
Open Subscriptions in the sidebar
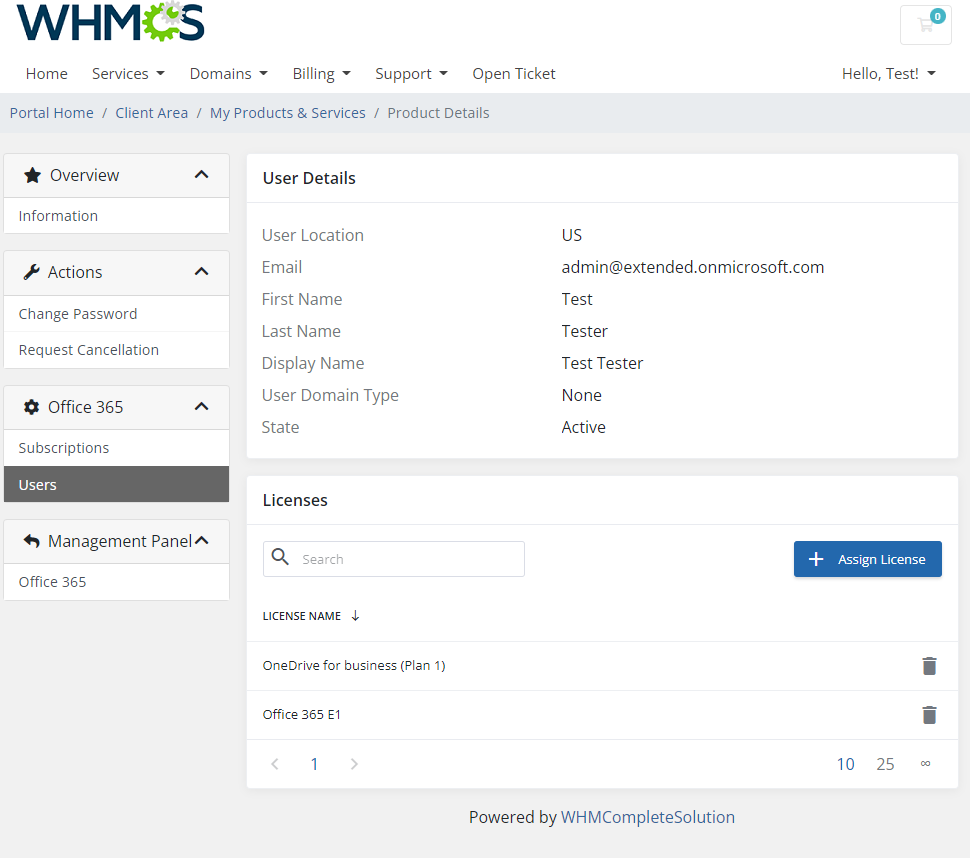116,448
